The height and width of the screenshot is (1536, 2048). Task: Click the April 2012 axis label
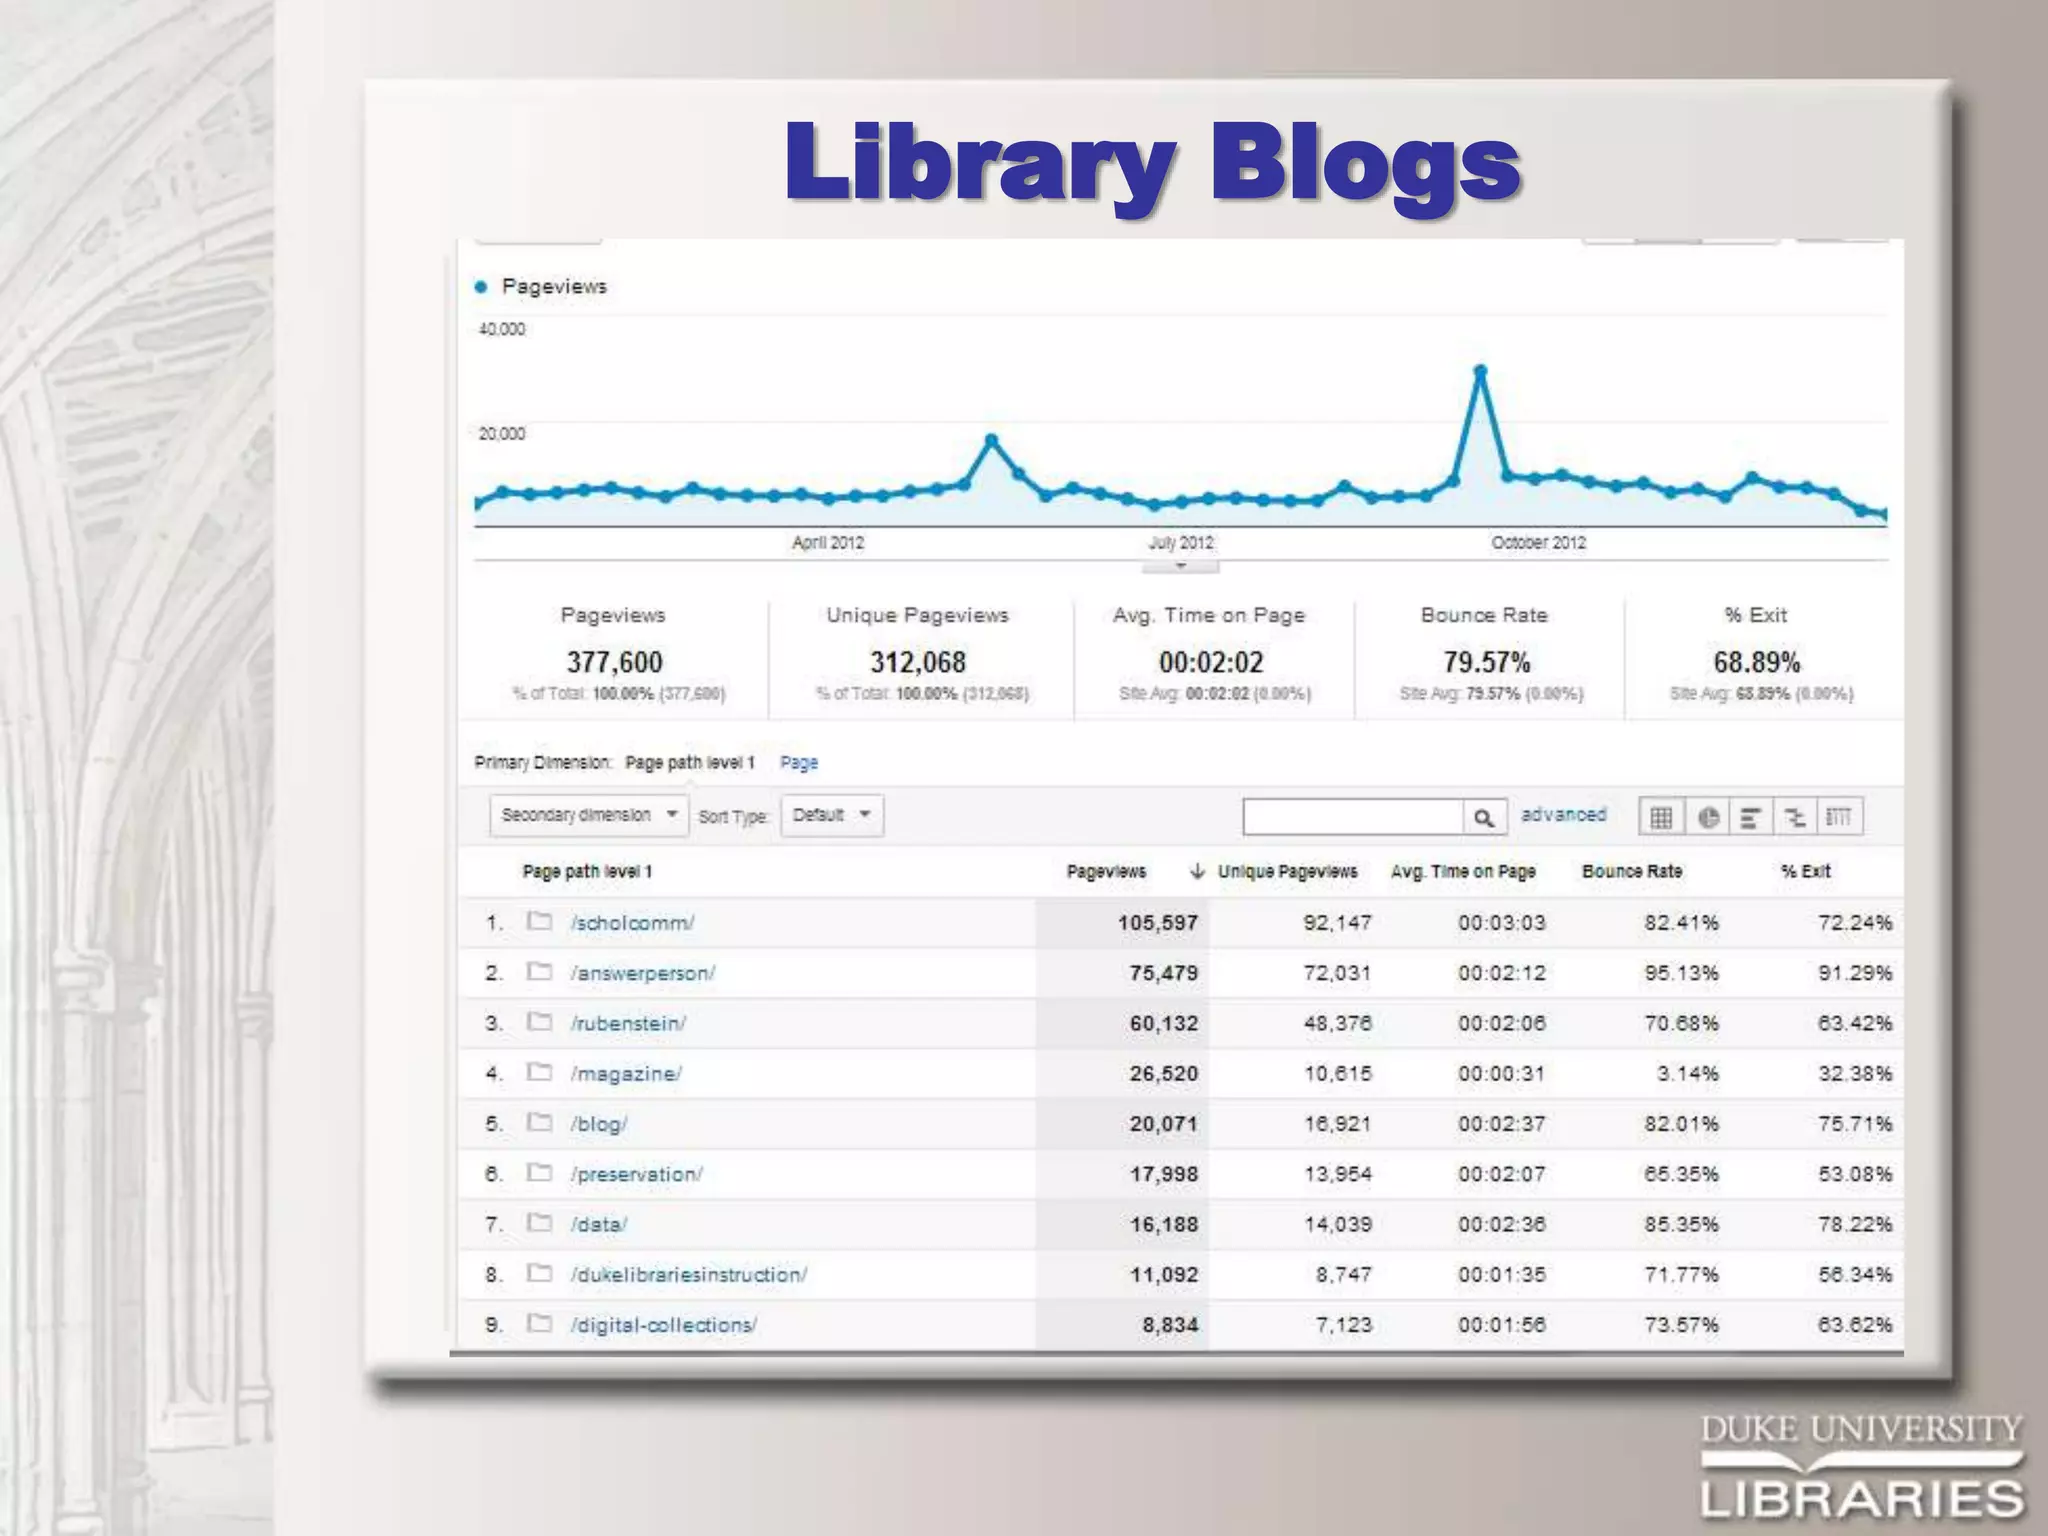coord(828,542)
